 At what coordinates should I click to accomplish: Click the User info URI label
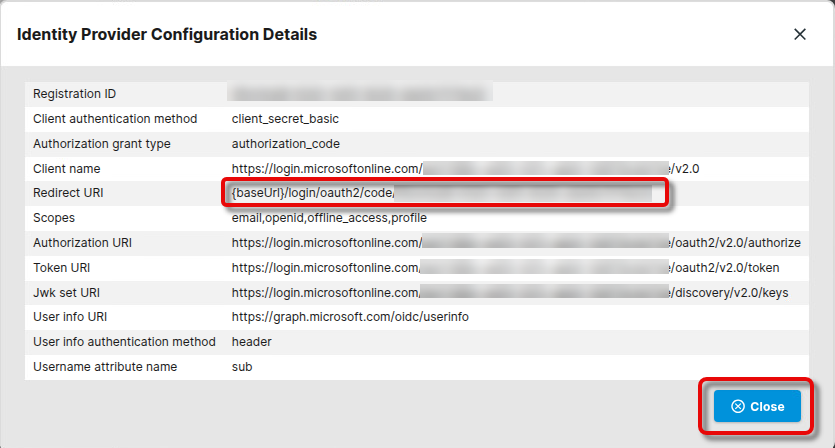tap(69, 317)
